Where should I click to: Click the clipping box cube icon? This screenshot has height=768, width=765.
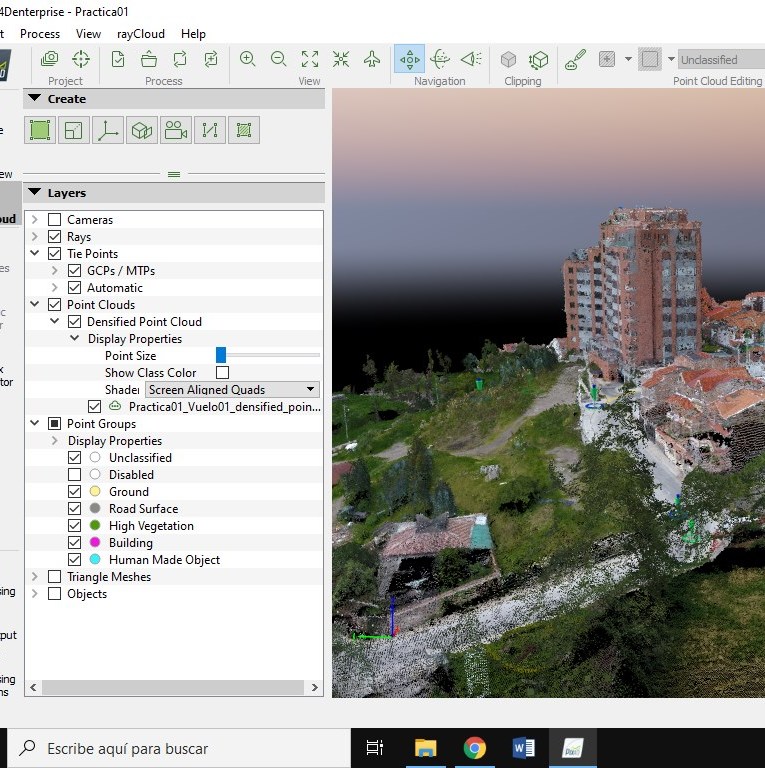point(508,59)
